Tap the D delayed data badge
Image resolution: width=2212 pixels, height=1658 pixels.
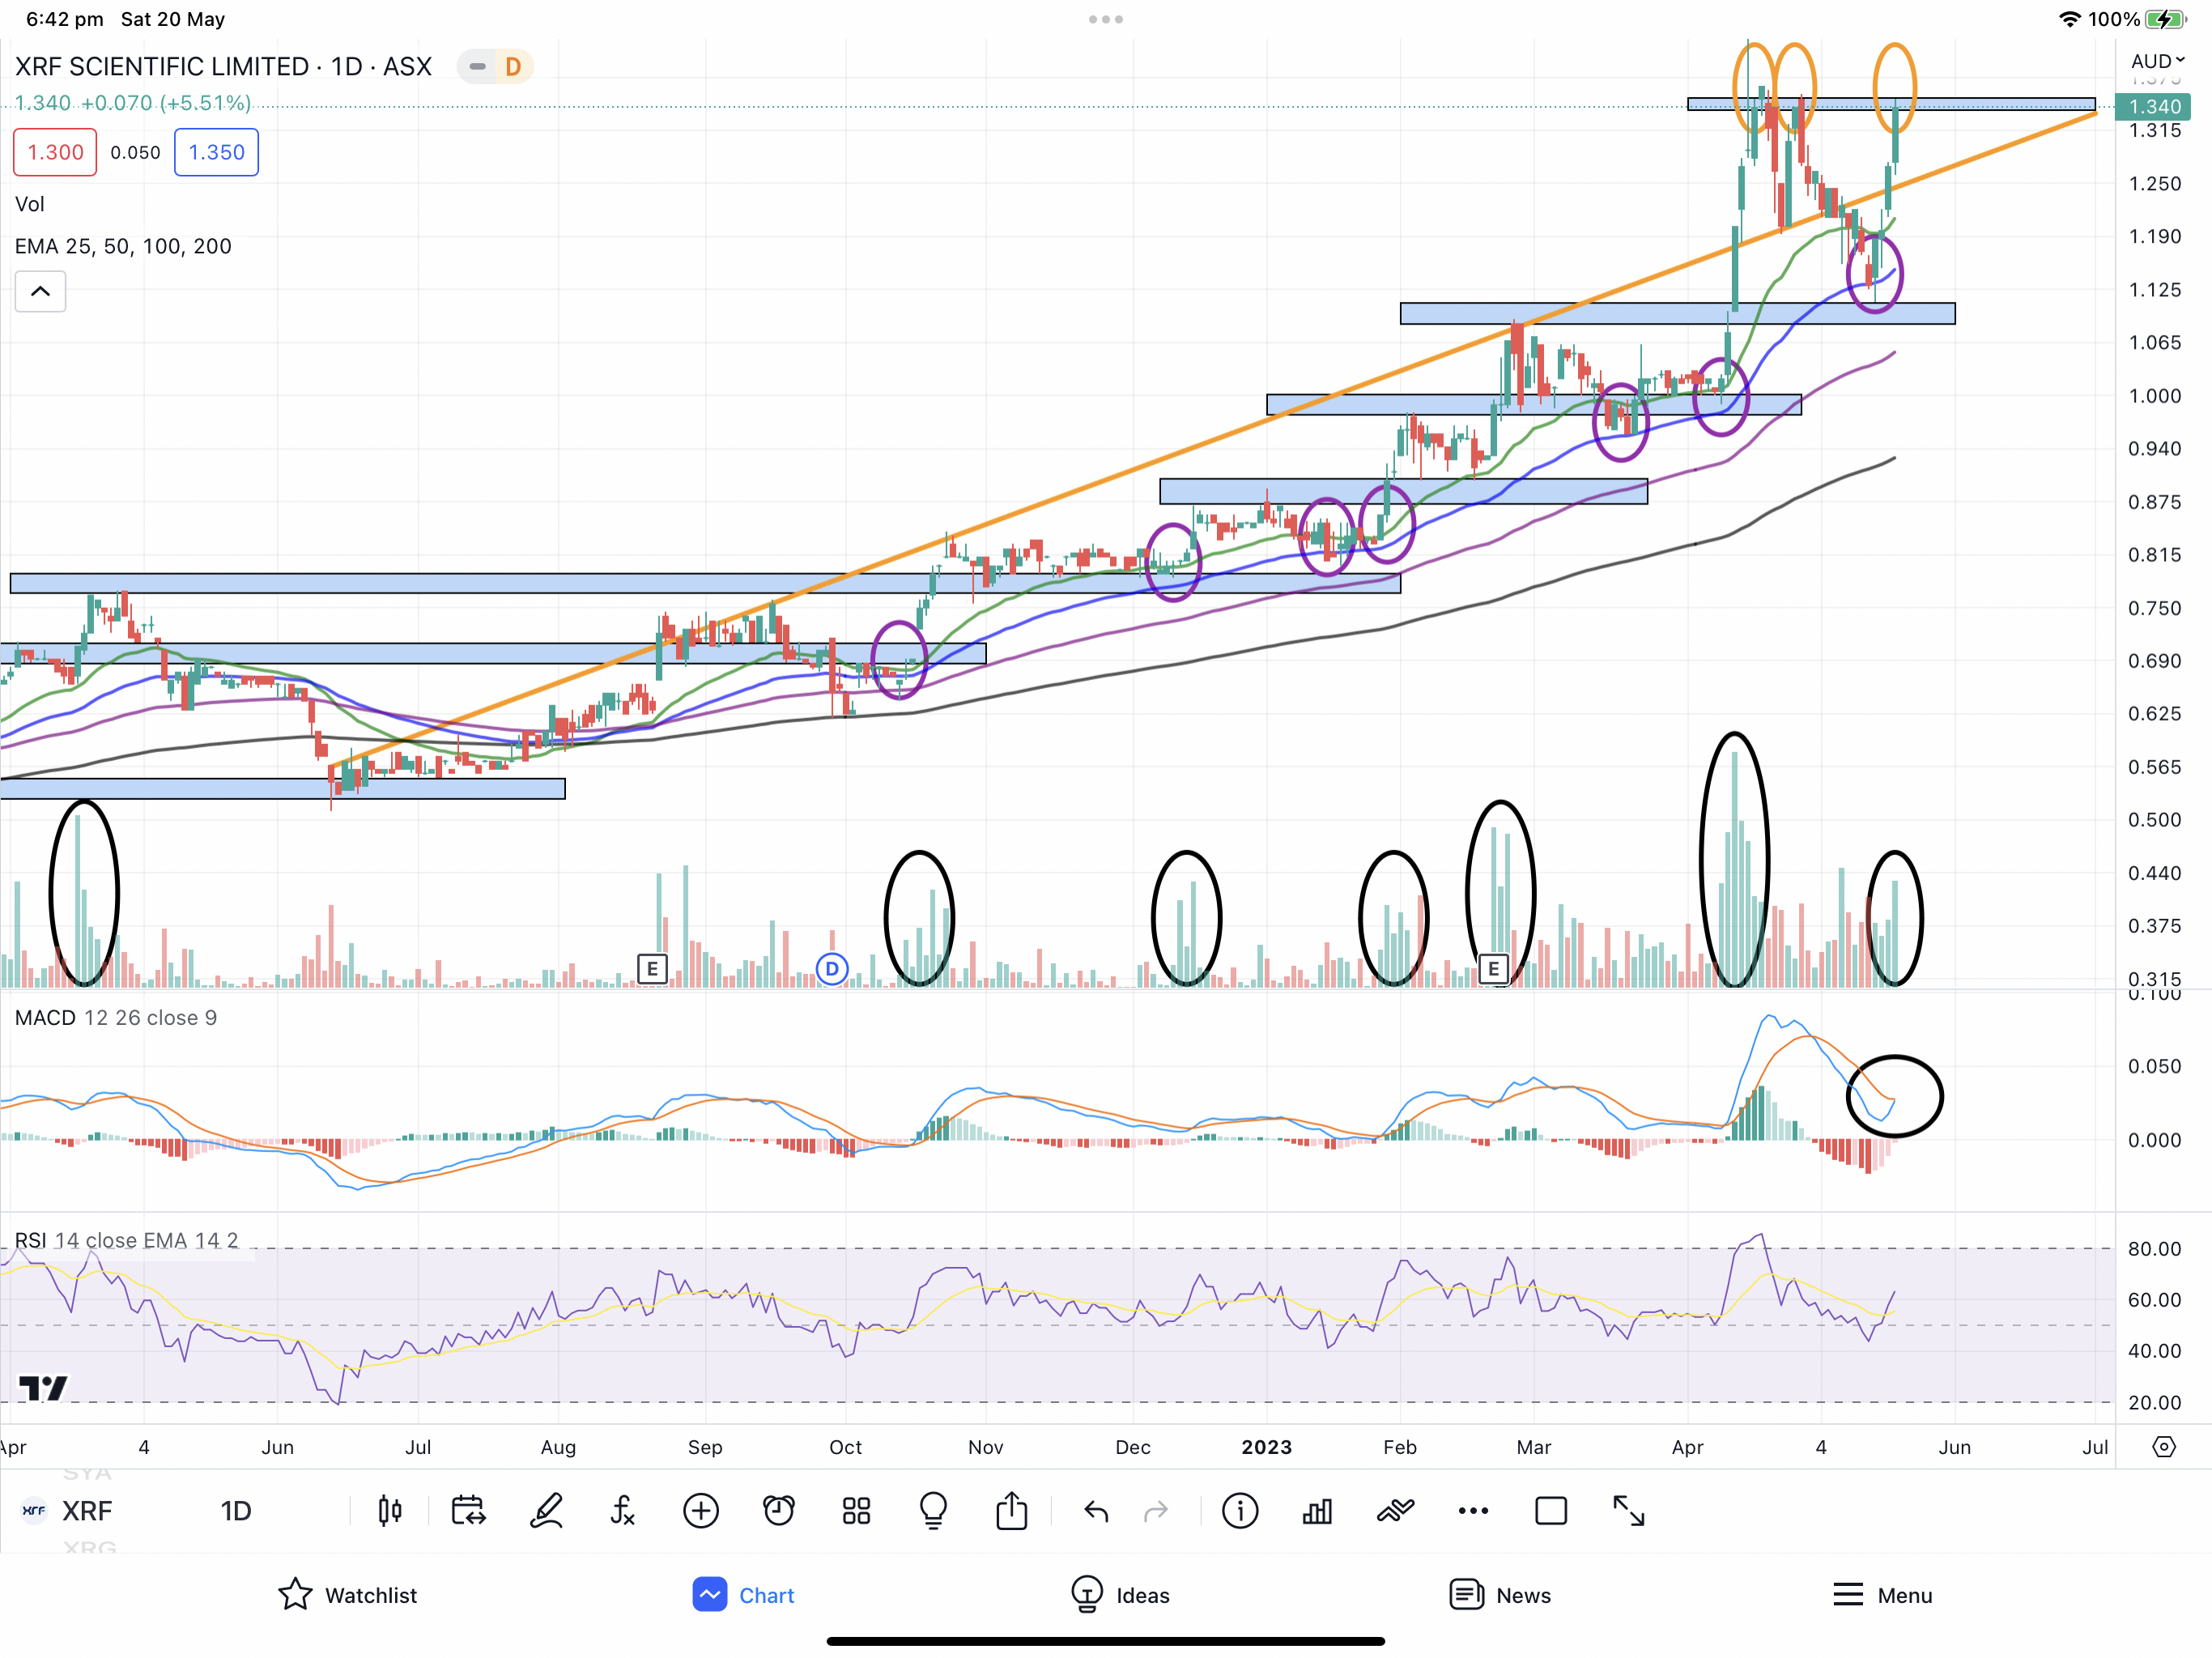[x=513, y=67]
